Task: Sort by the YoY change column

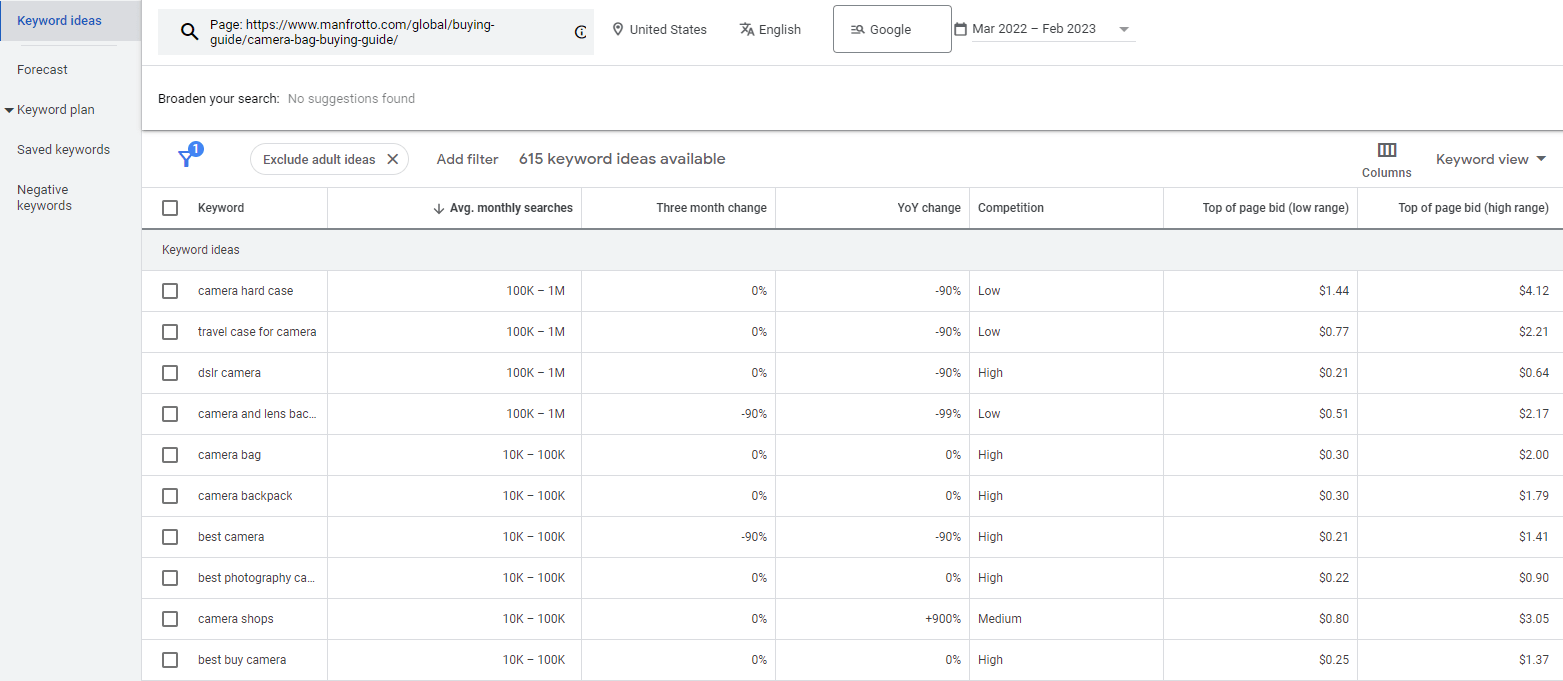Action: point(929,208)
